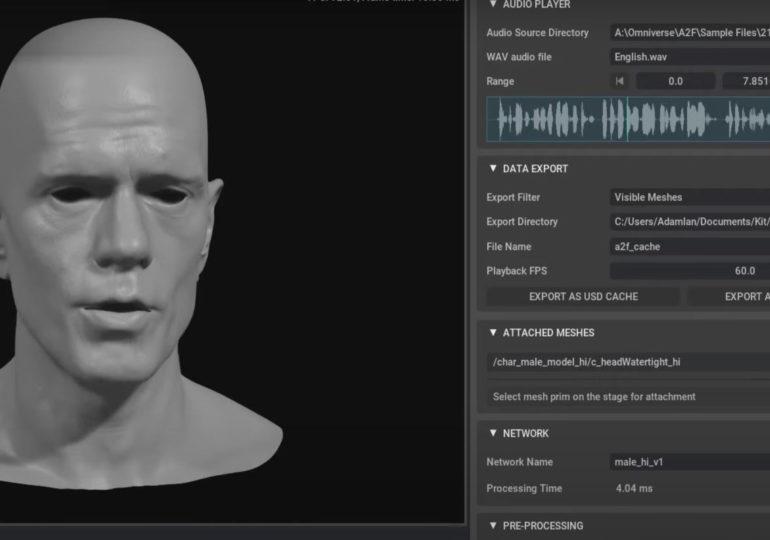Click the skip-to-start icon next to Range
770x540 pixels.
click(620, 81)
